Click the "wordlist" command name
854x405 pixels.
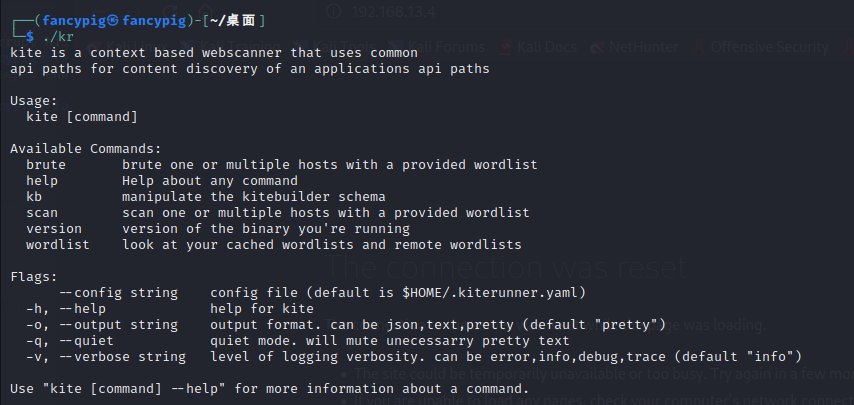tap(58, 244)
